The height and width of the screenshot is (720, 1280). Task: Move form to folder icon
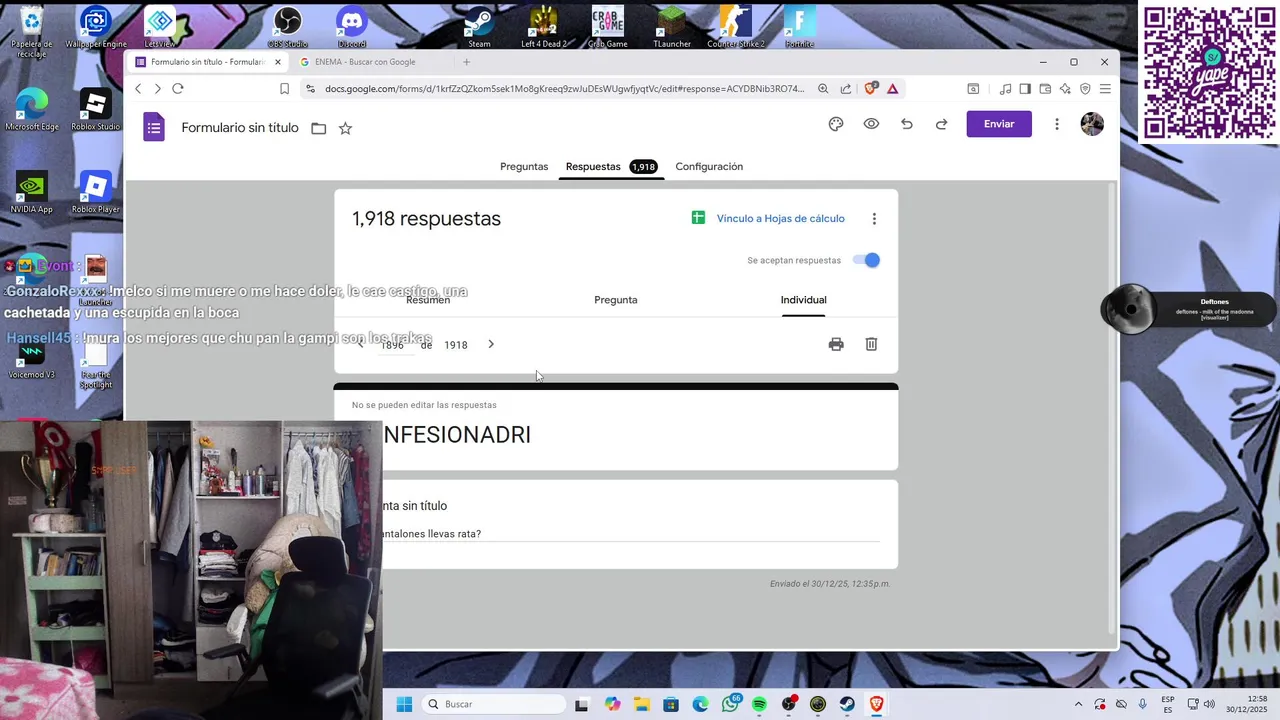[x=318, y=128]
